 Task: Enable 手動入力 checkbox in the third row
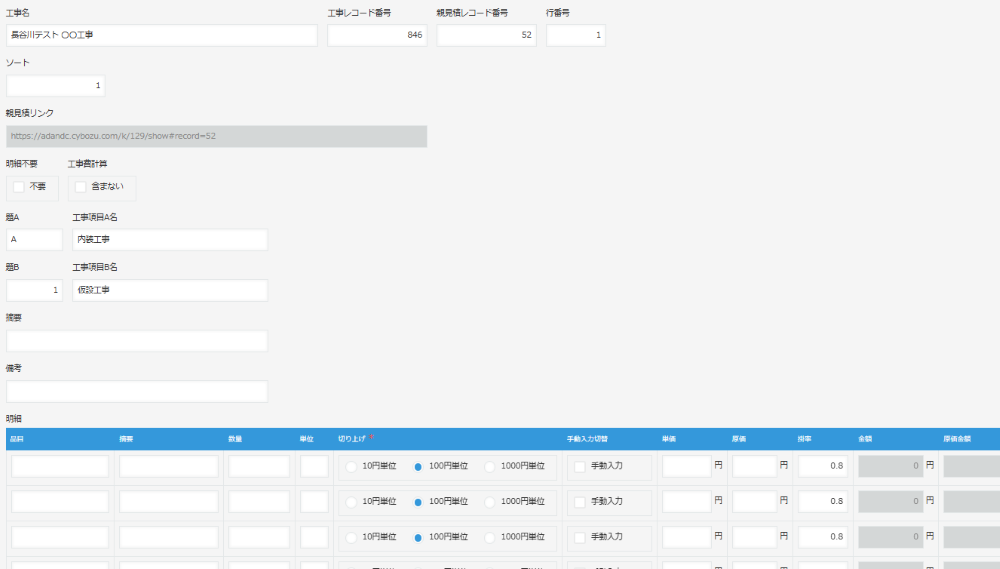[580, 538]
